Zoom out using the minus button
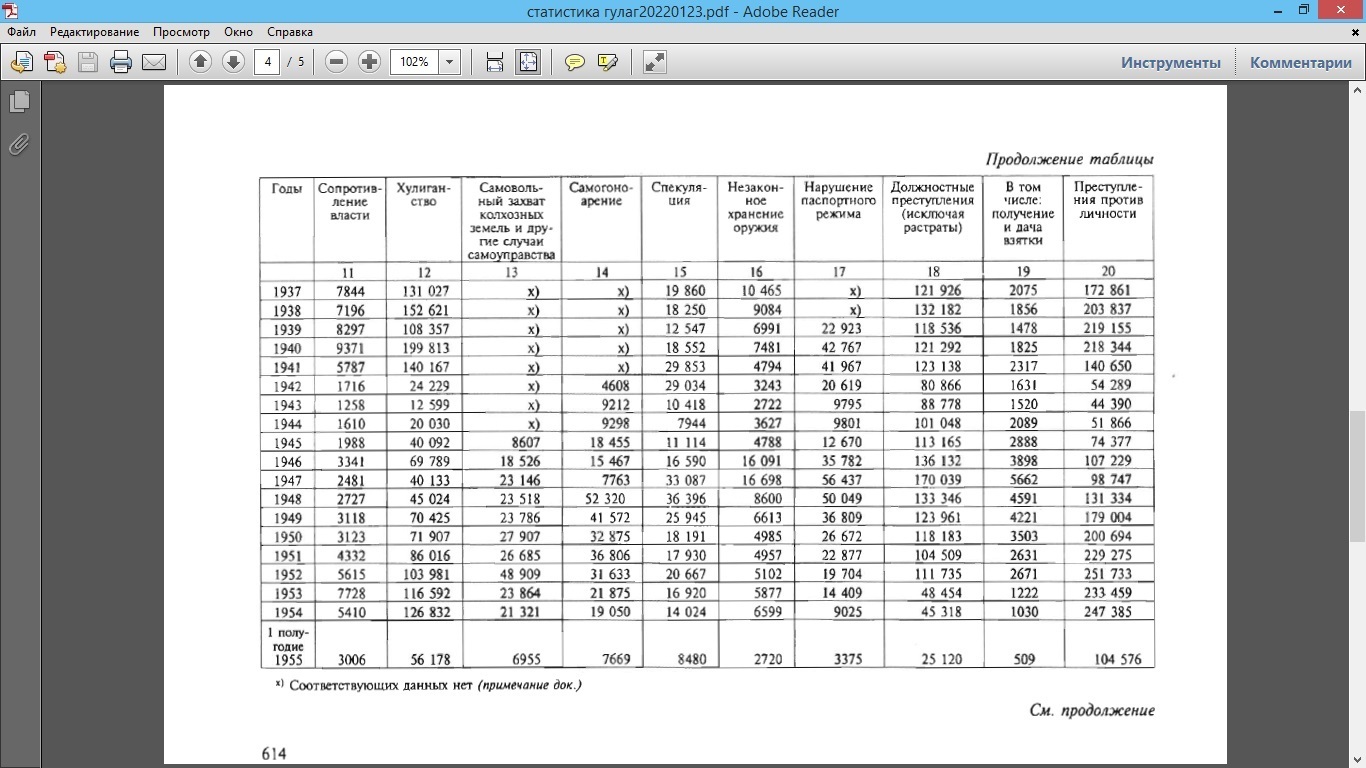 pos(337,62)
